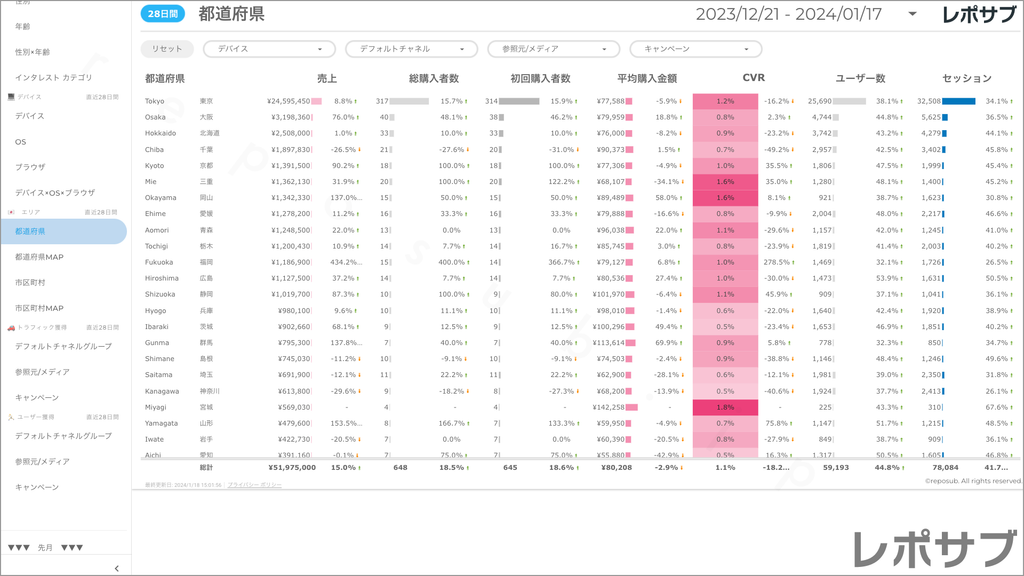Open the キャンペーン filter dropdown
Image resolution: width=1024 pixels, height=576 pixels.
[x=695, y=49]
